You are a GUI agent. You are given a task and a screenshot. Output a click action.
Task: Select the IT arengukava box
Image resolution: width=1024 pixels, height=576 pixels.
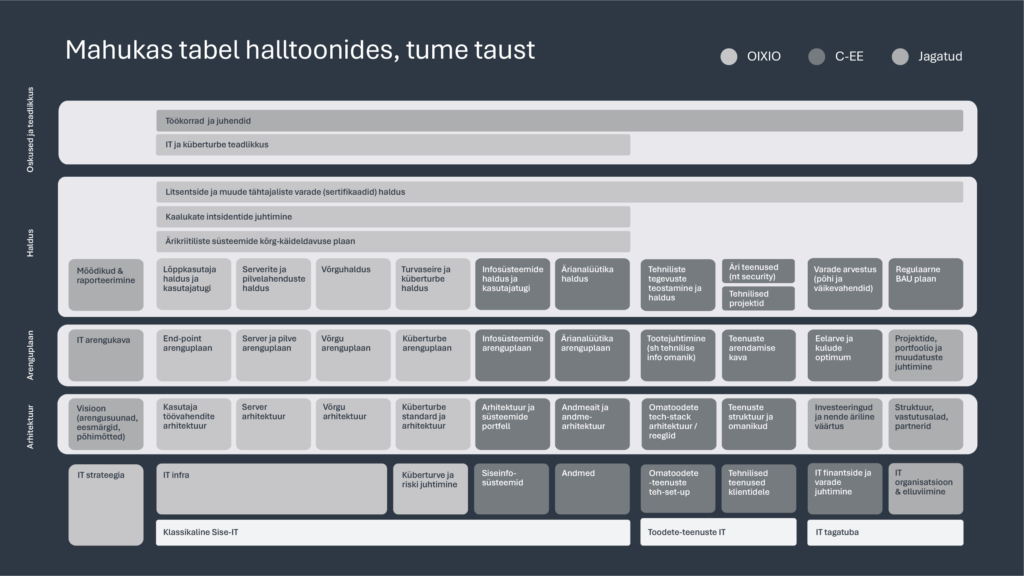pos(106,355)
